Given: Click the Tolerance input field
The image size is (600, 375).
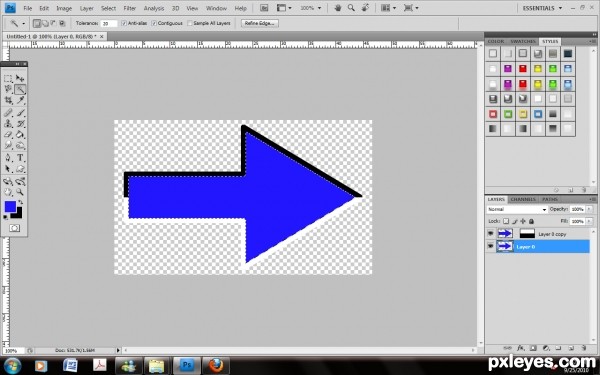Looking at the screenshot, I should click(x=109, y=23).
